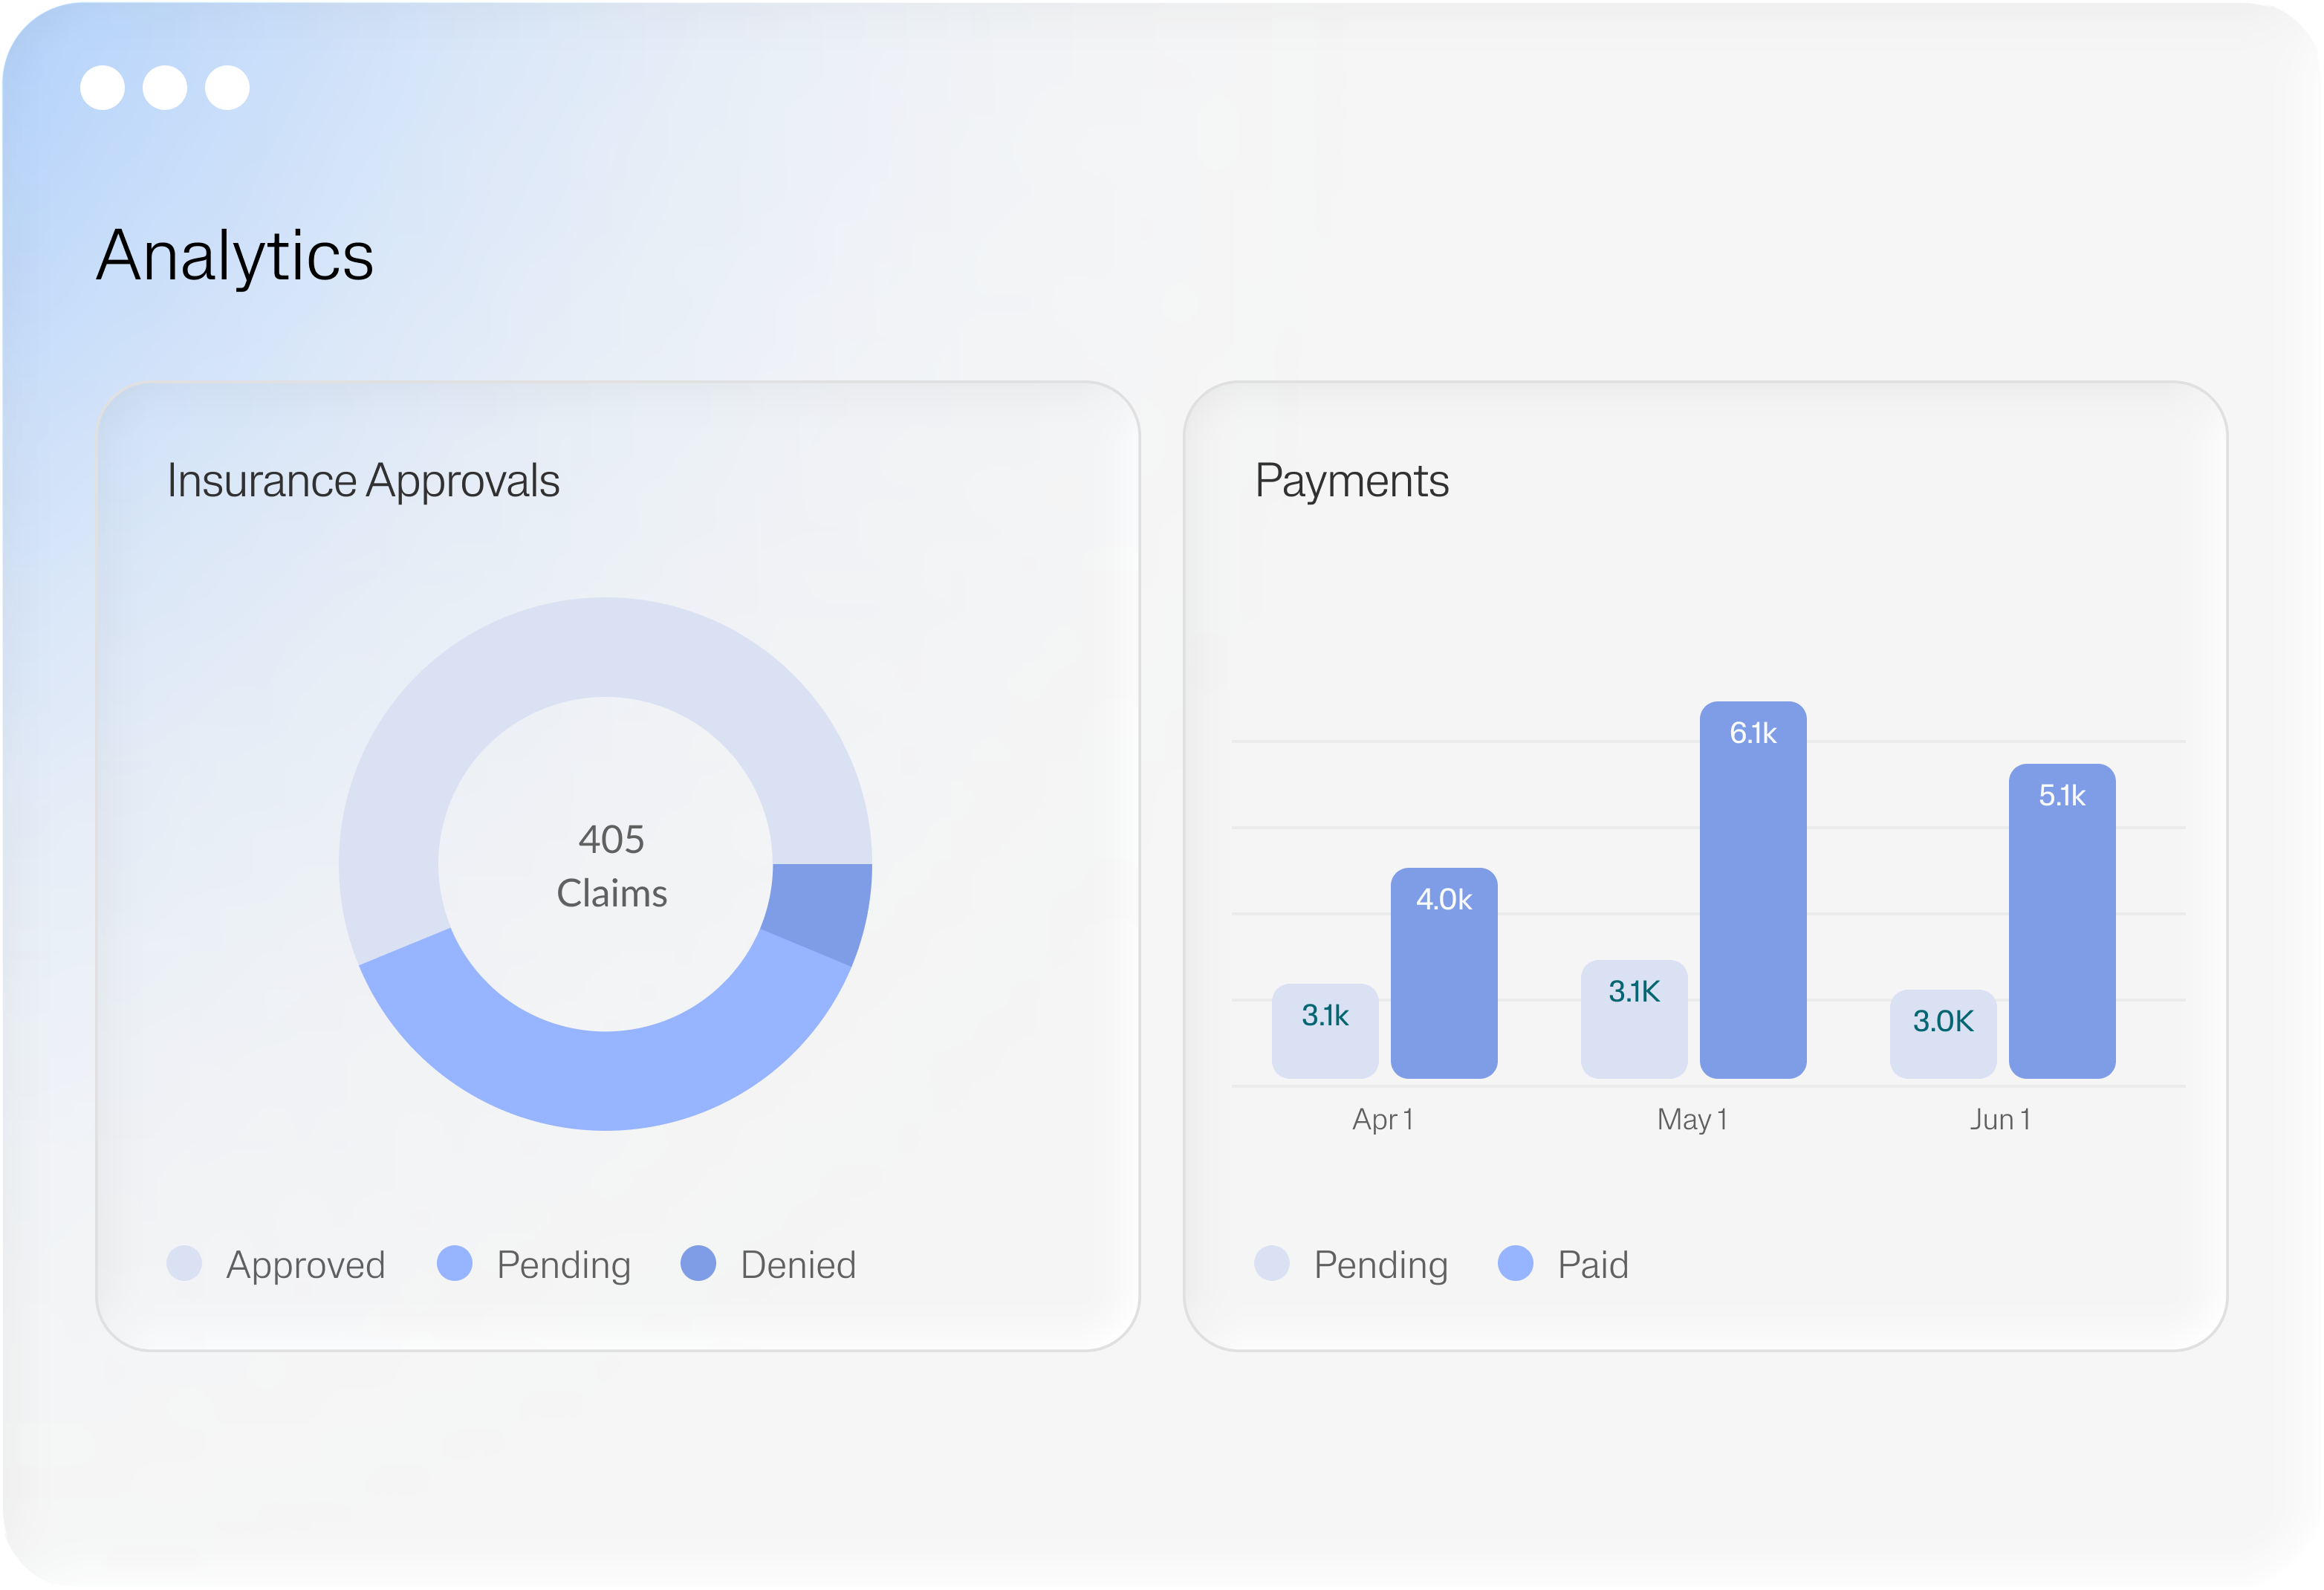Image resolution: width=2324 pixels, height=1590 pixels.
Task: Click the 3.1k pending bar for April
Action: point(1325,1031)
